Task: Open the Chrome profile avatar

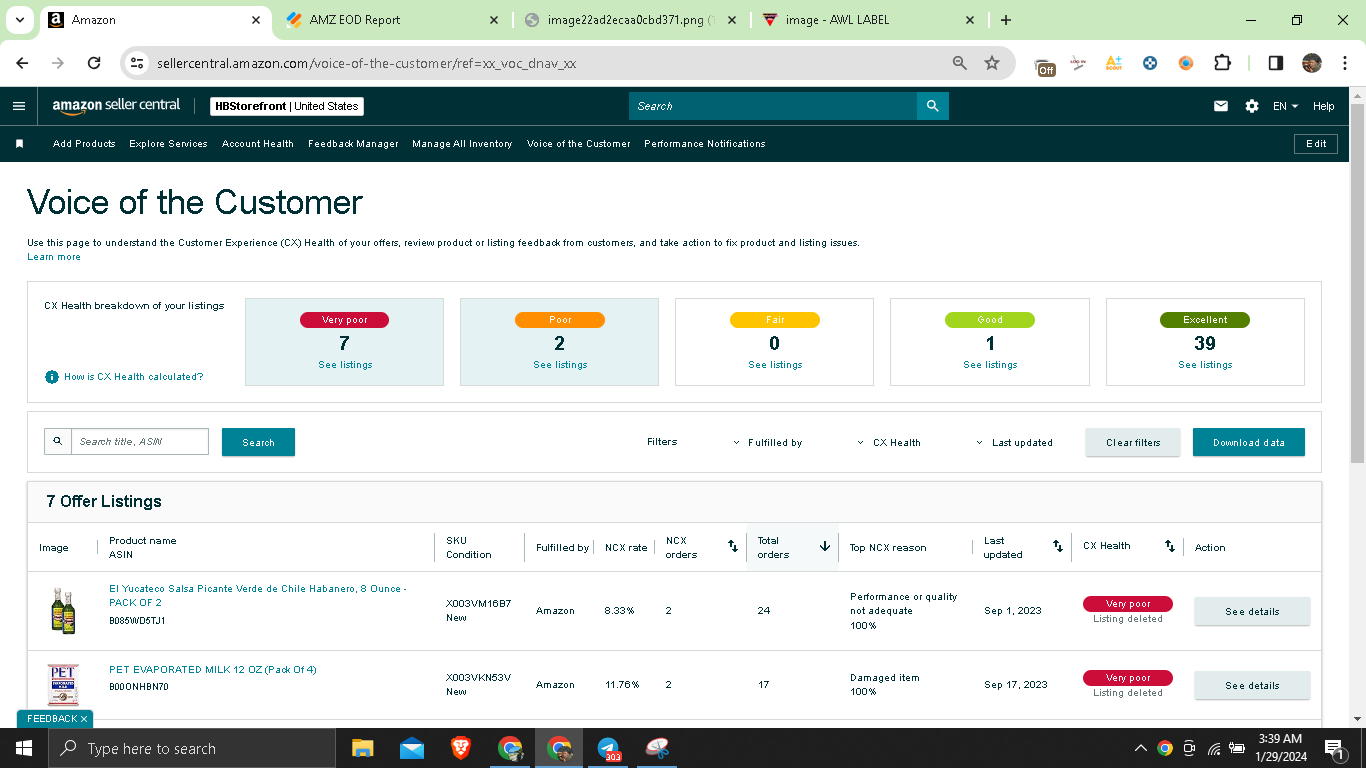Action: [1312, 63]
